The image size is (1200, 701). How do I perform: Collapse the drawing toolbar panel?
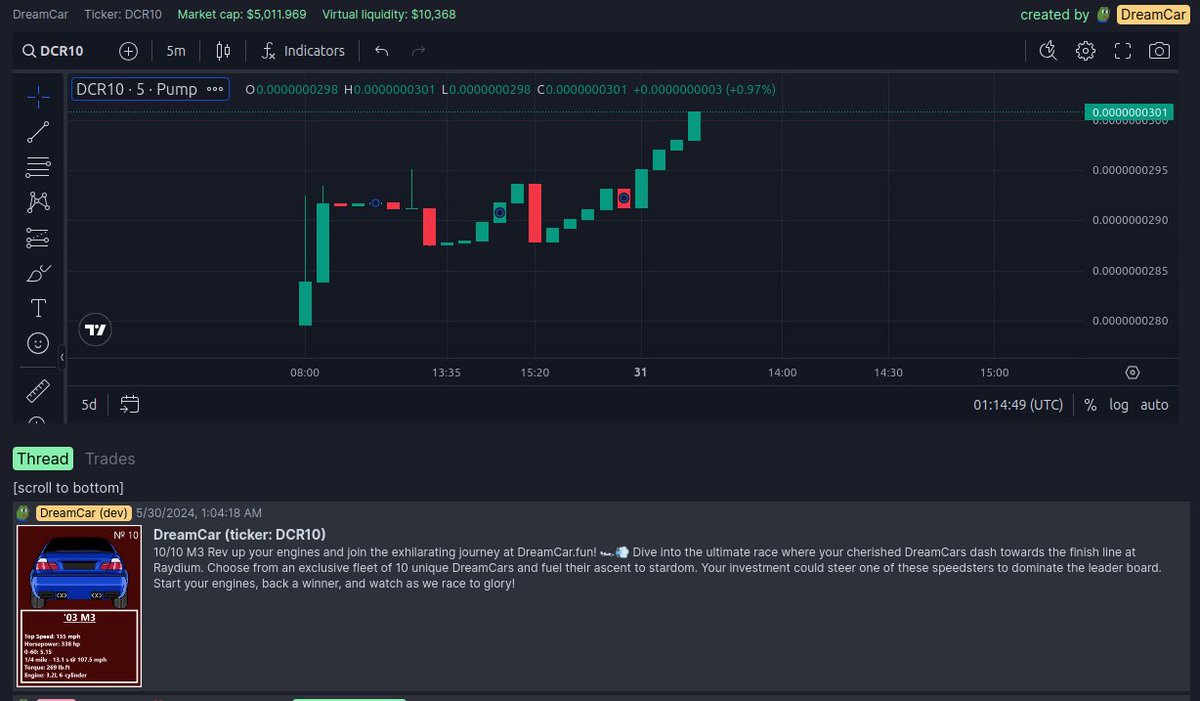pos(62,356)
